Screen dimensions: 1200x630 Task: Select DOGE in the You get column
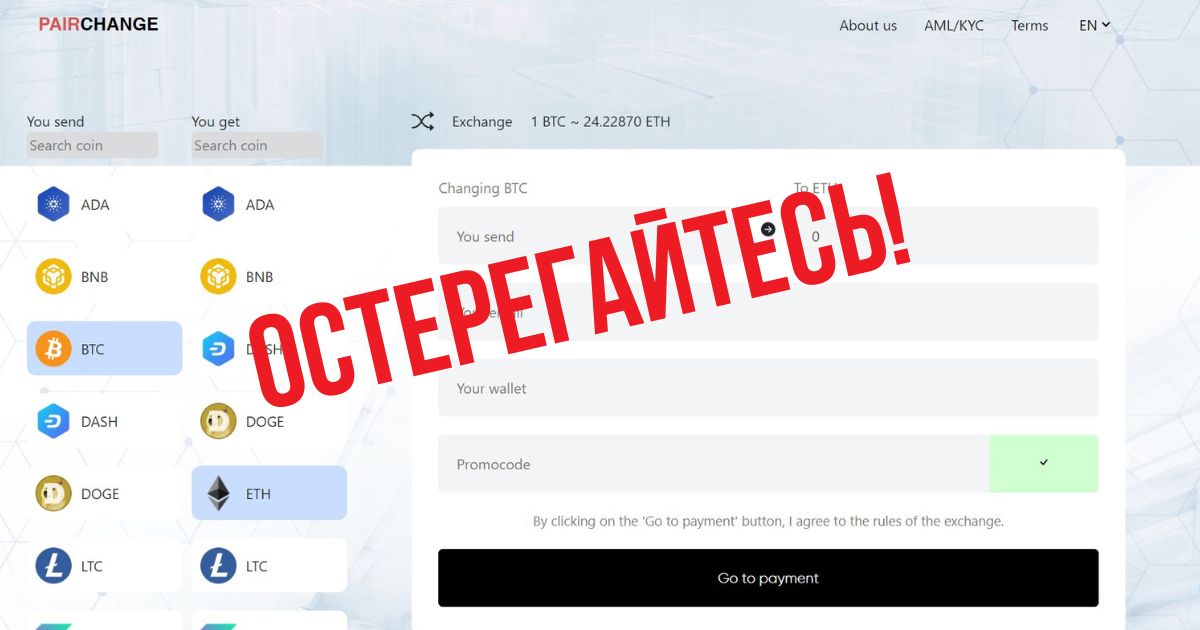[269, 421]
